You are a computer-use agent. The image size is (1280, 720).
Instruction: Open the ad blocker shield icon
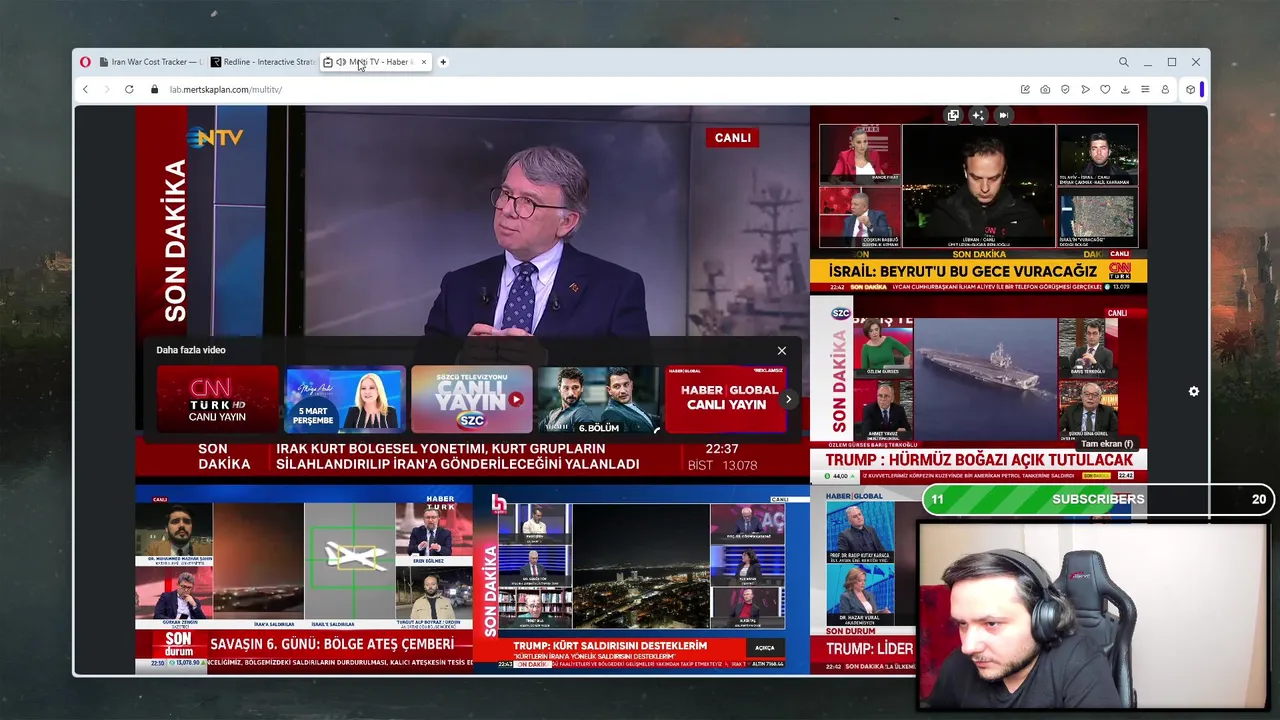pyautogui.click(x=1065, y=89)
